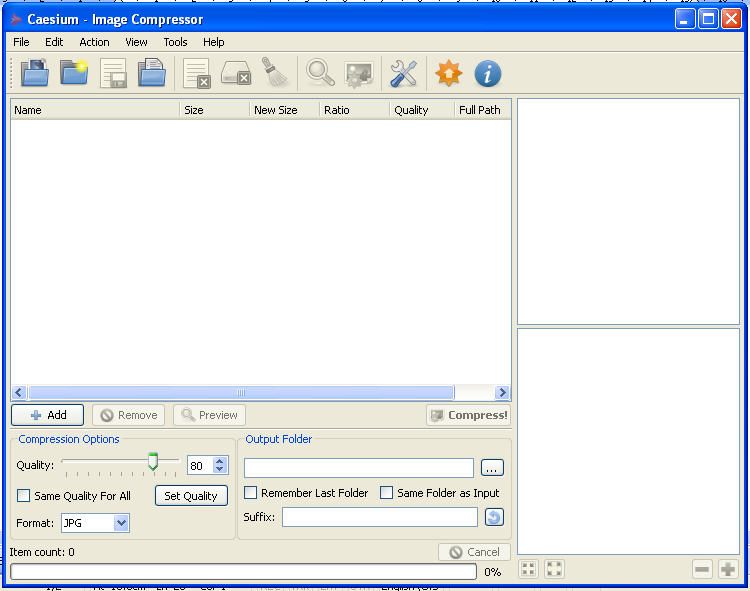Click the Preview button

pyautogui.click(x=210, y=415)
